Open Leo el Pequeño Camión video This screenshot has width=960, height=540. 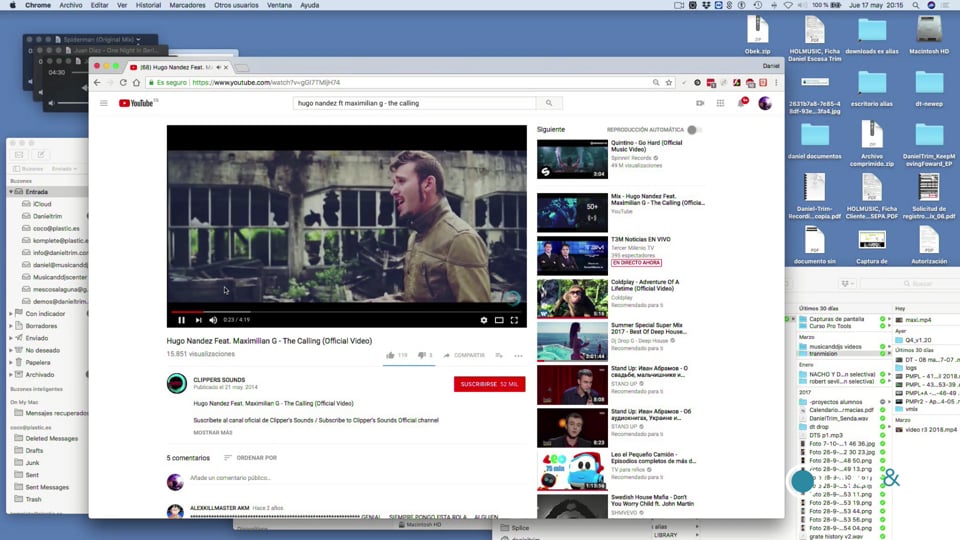coord(572,471)
